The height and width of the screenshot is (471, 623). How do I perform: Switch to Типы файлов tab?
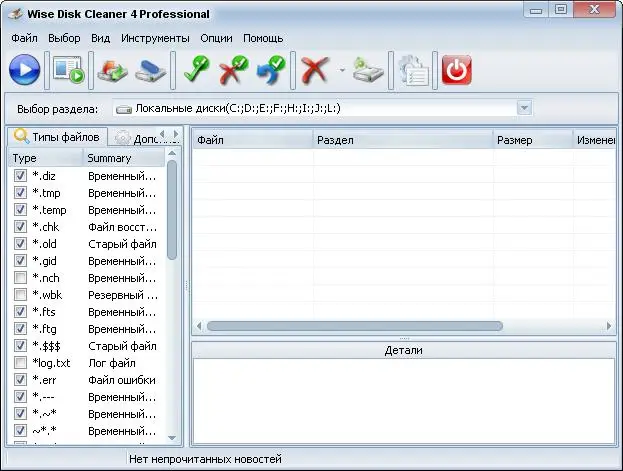point(57,137)
